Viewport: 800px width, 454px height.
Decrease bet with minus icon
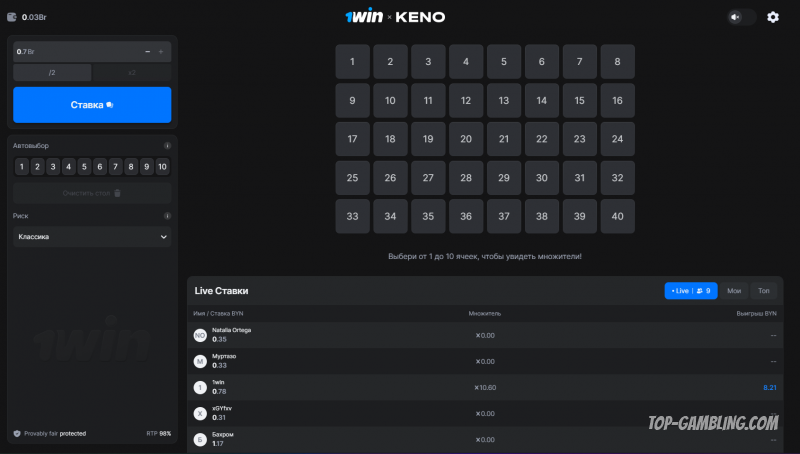[148, 51]
